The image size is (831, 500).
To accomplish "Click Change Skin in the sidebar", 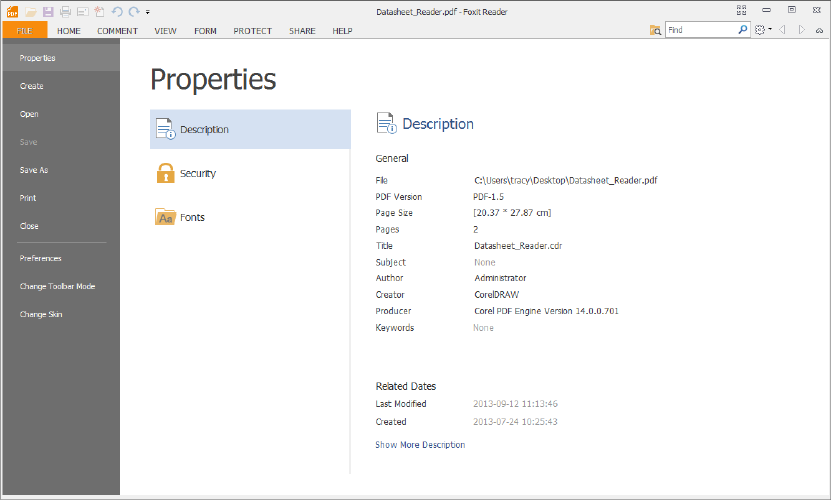I will [41, 314].
